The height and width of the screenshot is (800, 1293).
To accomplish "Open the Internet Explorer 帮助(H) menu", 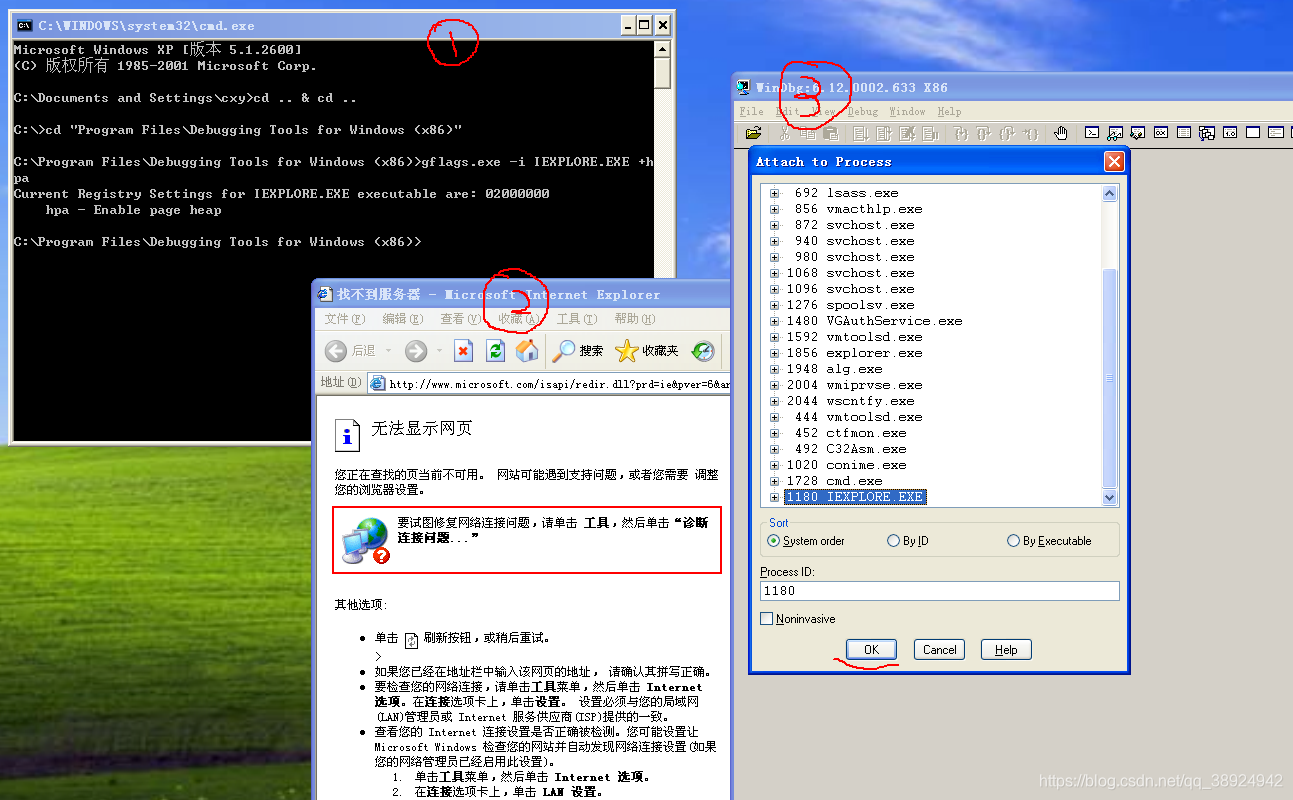I will 635,319.
